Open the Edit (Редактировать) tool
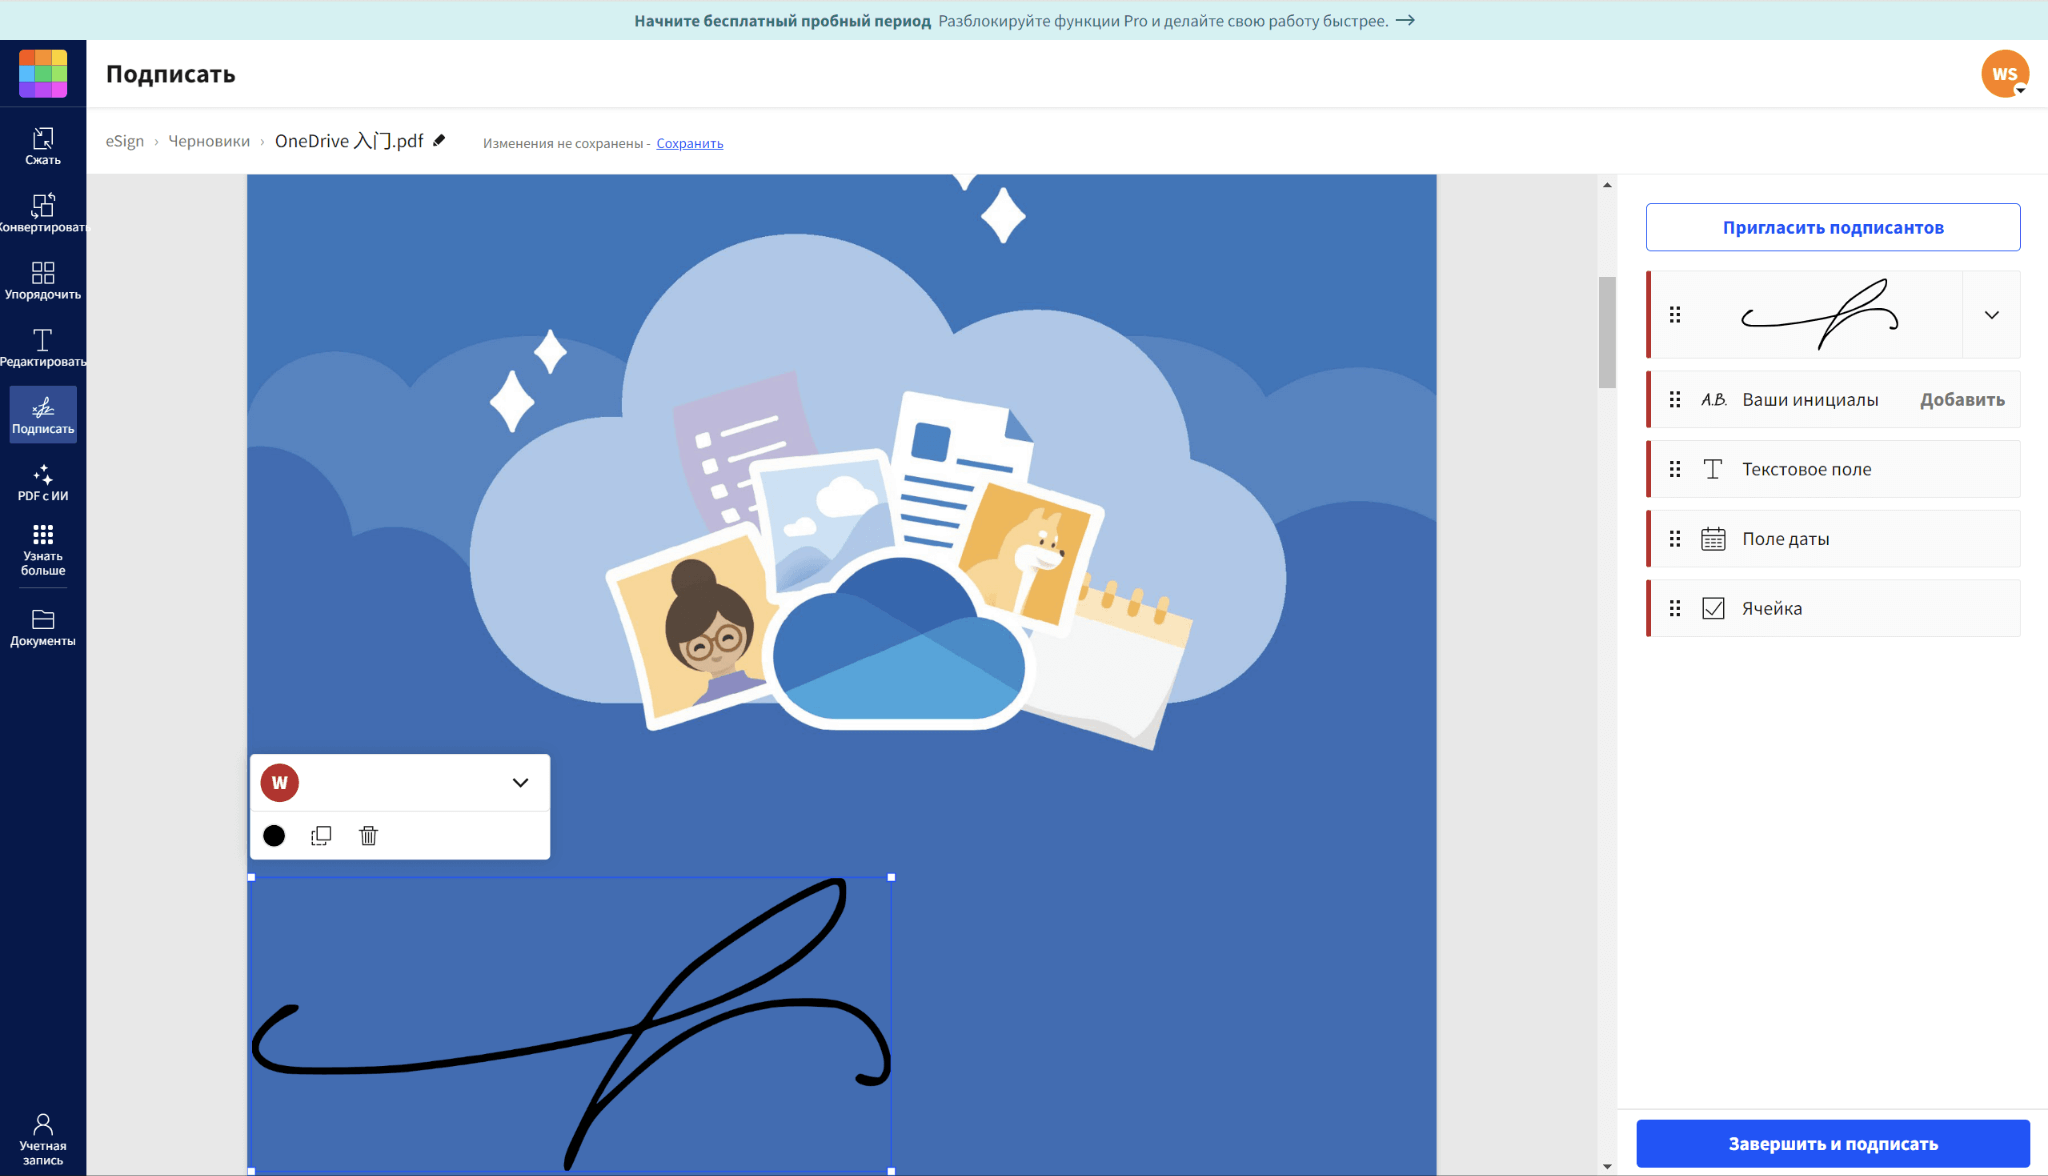 click(43, 347)
